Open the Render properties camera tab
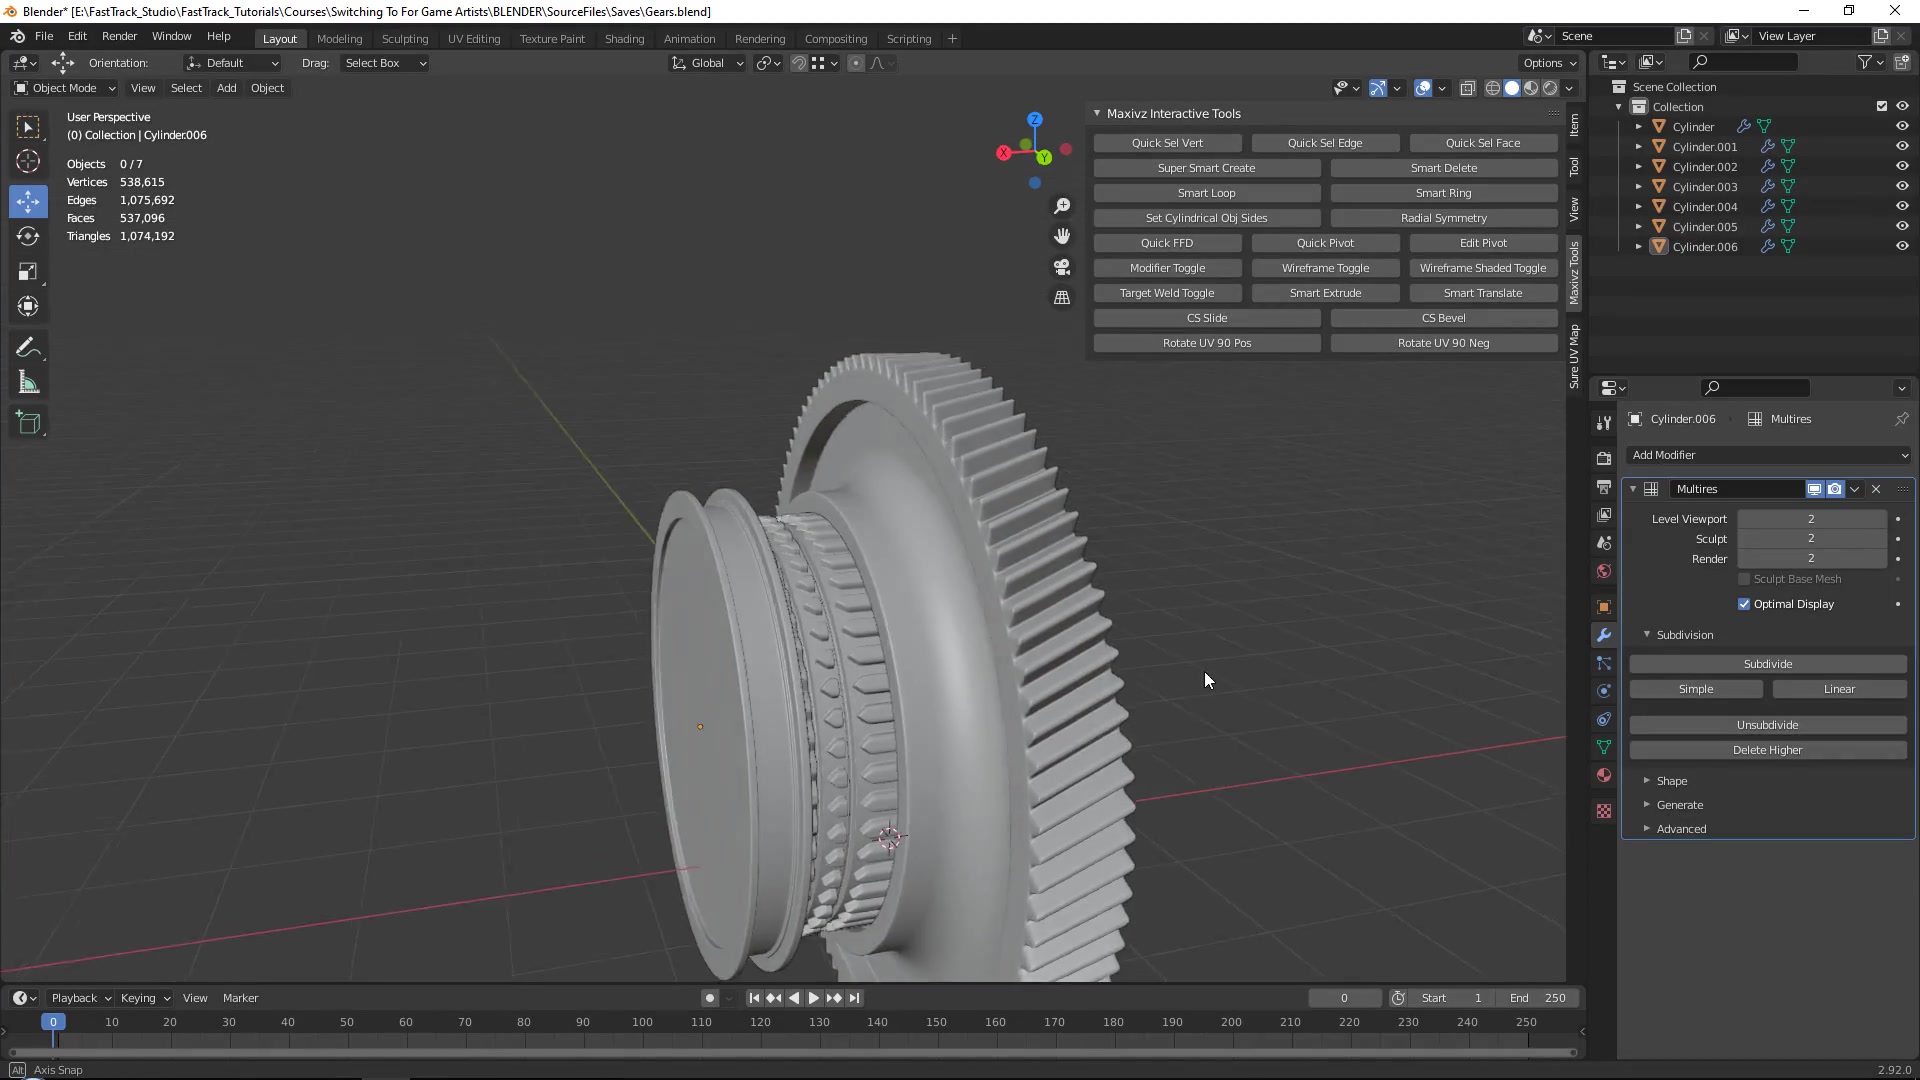 1604,458
